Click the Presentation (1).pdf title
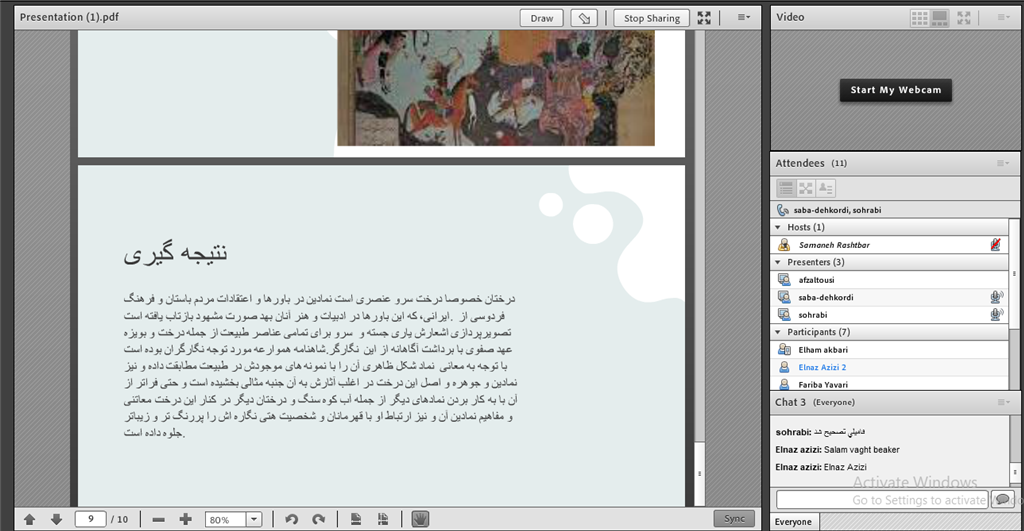The image size is (1024, 531). (69, 17)
